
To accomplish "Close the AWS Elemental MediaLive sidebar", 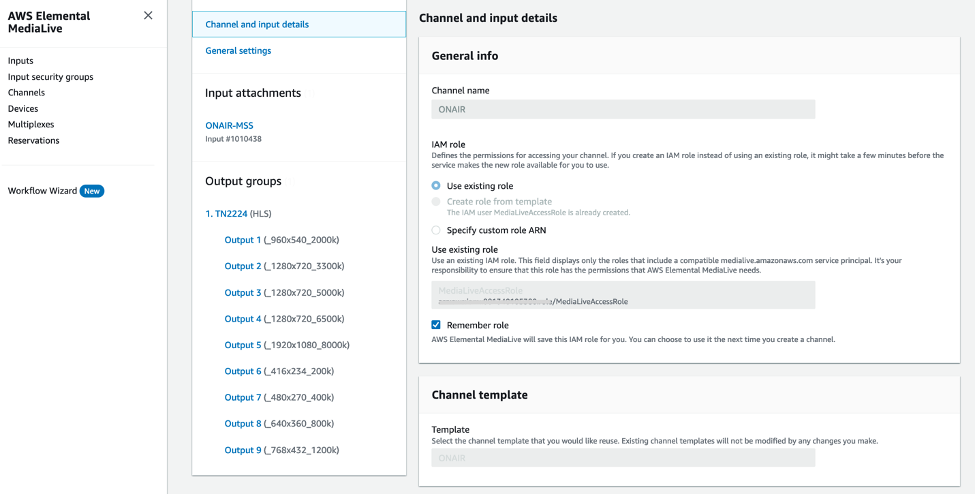I will (x=148, y=16).
